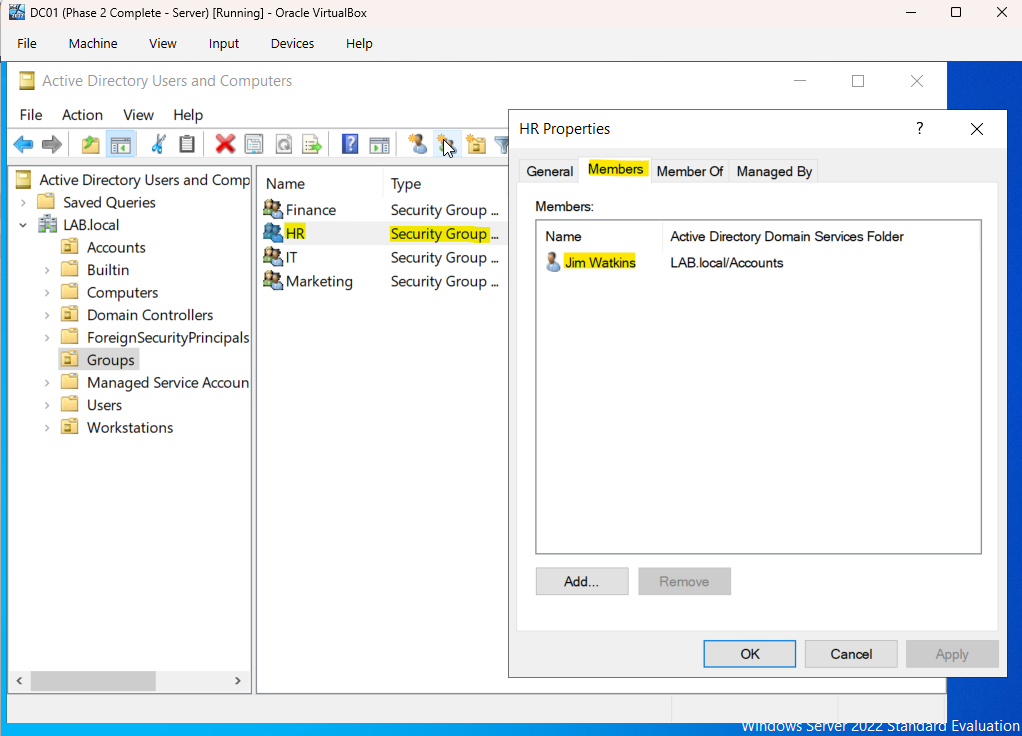Click the Apply button
1022x736 pixels.
point(952,653)
